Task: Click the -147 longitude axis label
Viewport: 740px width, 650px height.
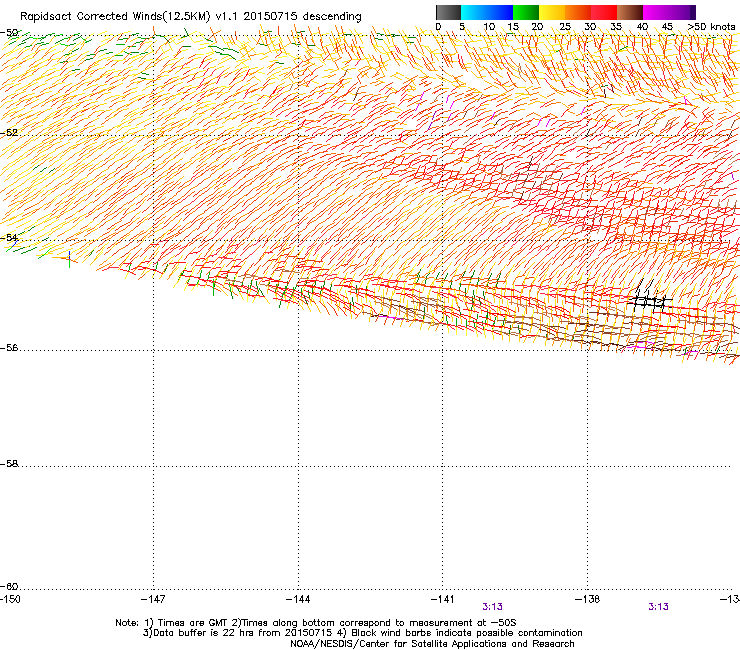Action: pyautogui.click(x=153, y=599)
